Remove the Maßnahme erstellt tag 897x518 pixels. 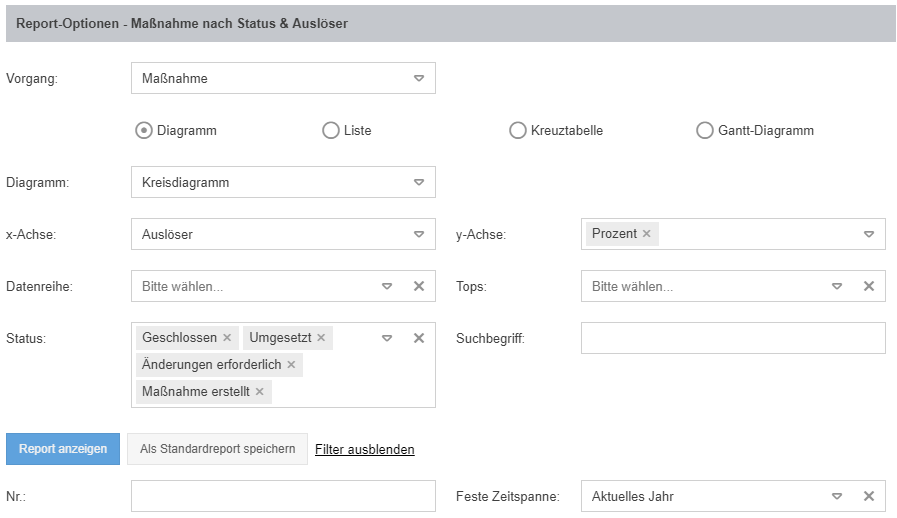259,392
